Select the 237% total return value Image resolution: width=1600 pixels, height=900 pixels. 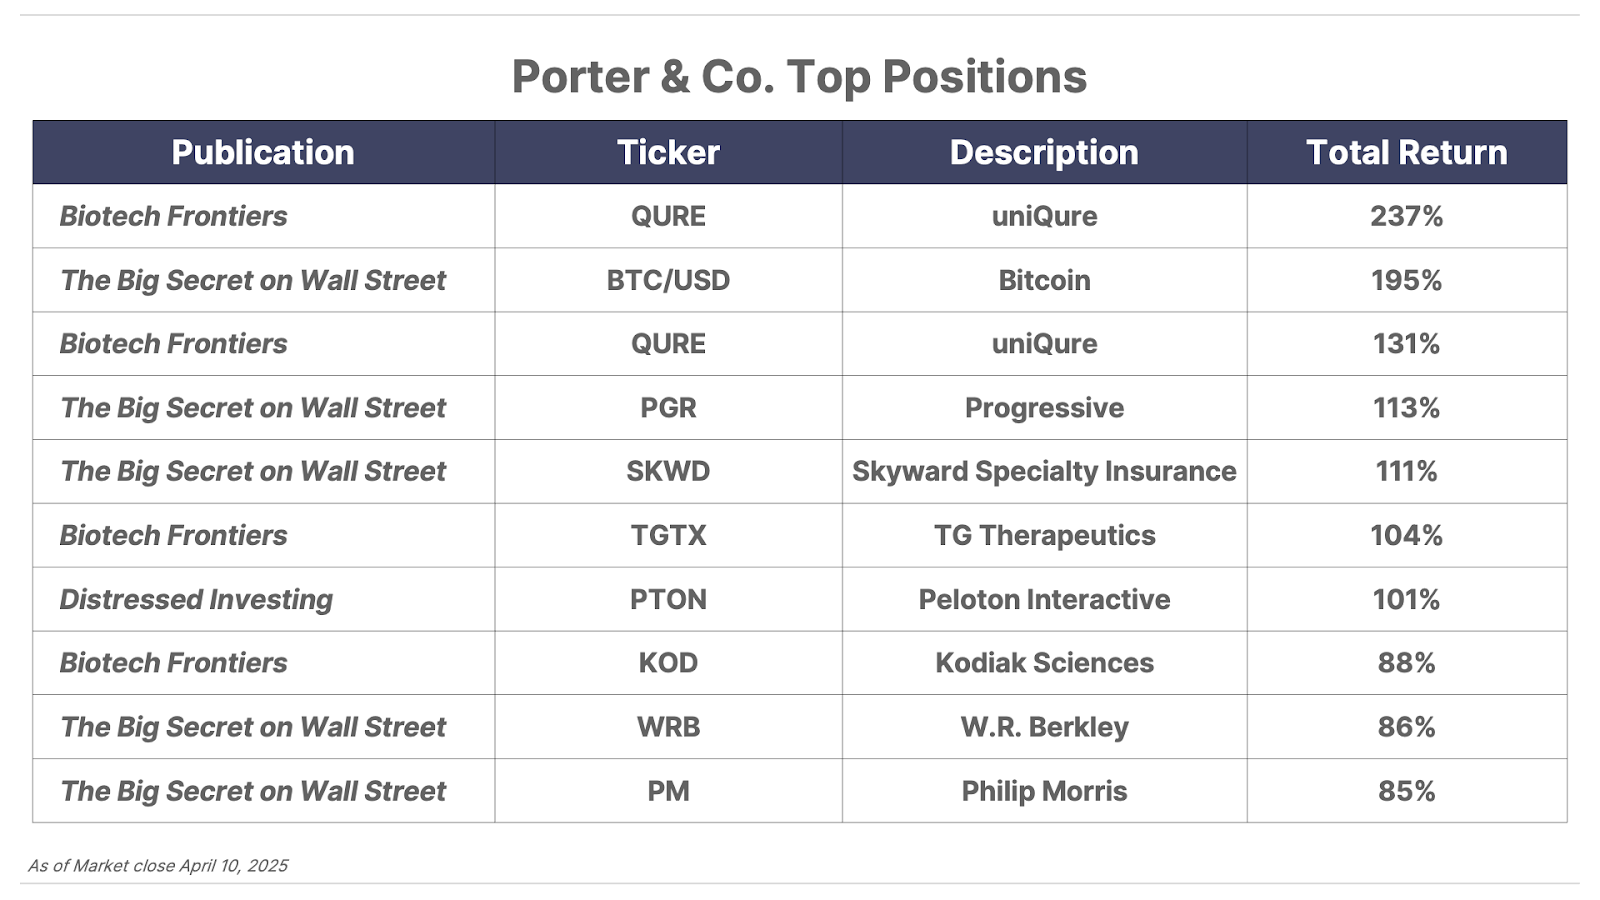(x=1406, y=216)
